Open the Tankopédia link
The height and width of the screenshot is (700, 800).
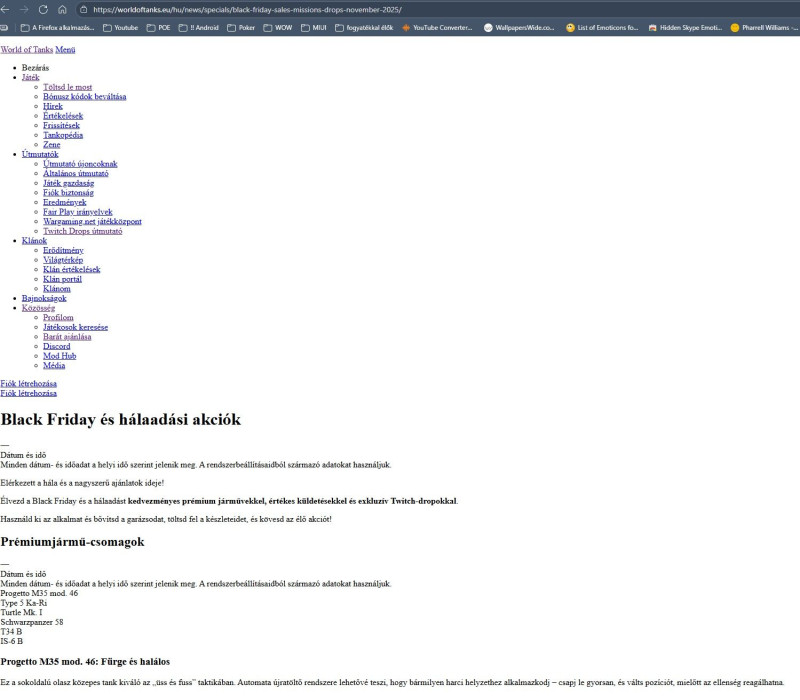point(63,135)
